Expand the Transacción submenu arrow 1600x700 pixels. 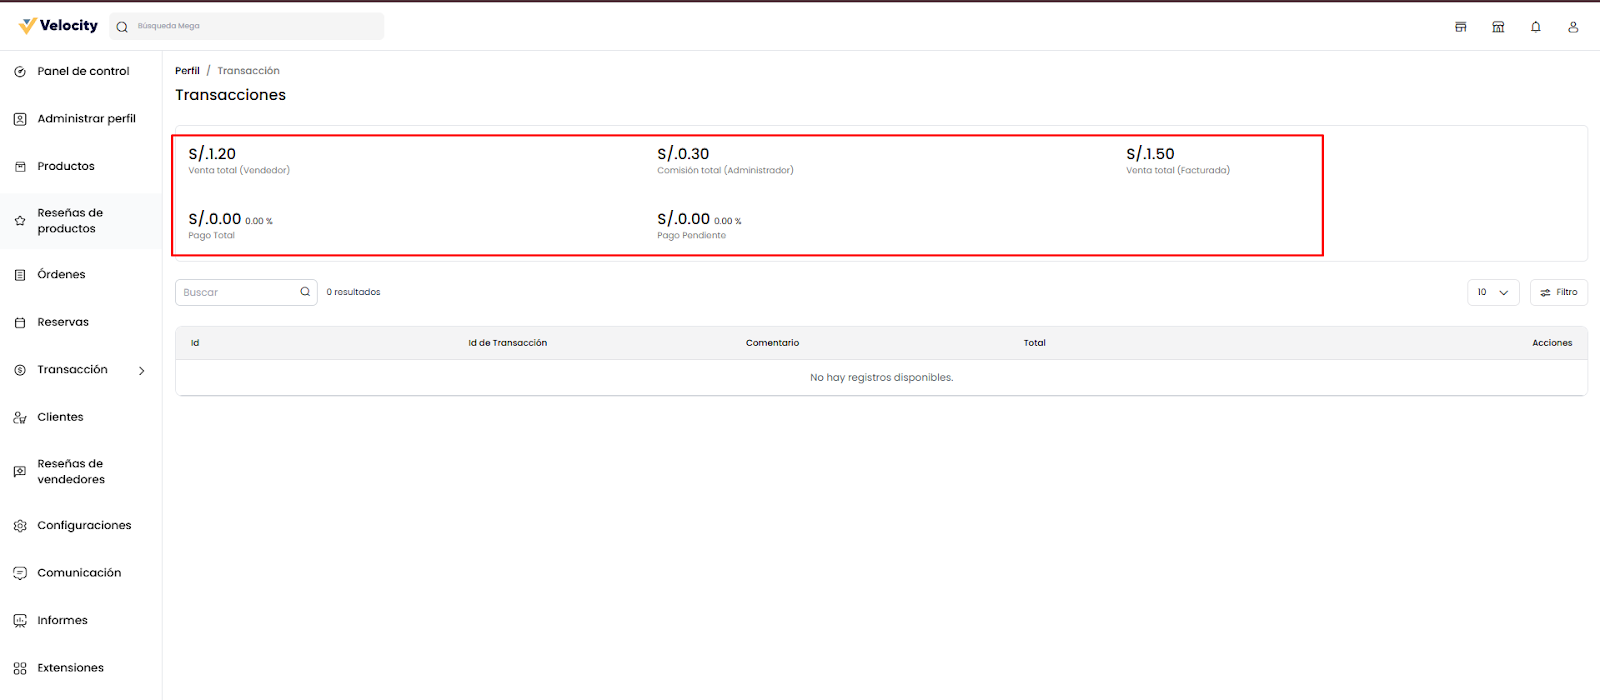point(142,371)
